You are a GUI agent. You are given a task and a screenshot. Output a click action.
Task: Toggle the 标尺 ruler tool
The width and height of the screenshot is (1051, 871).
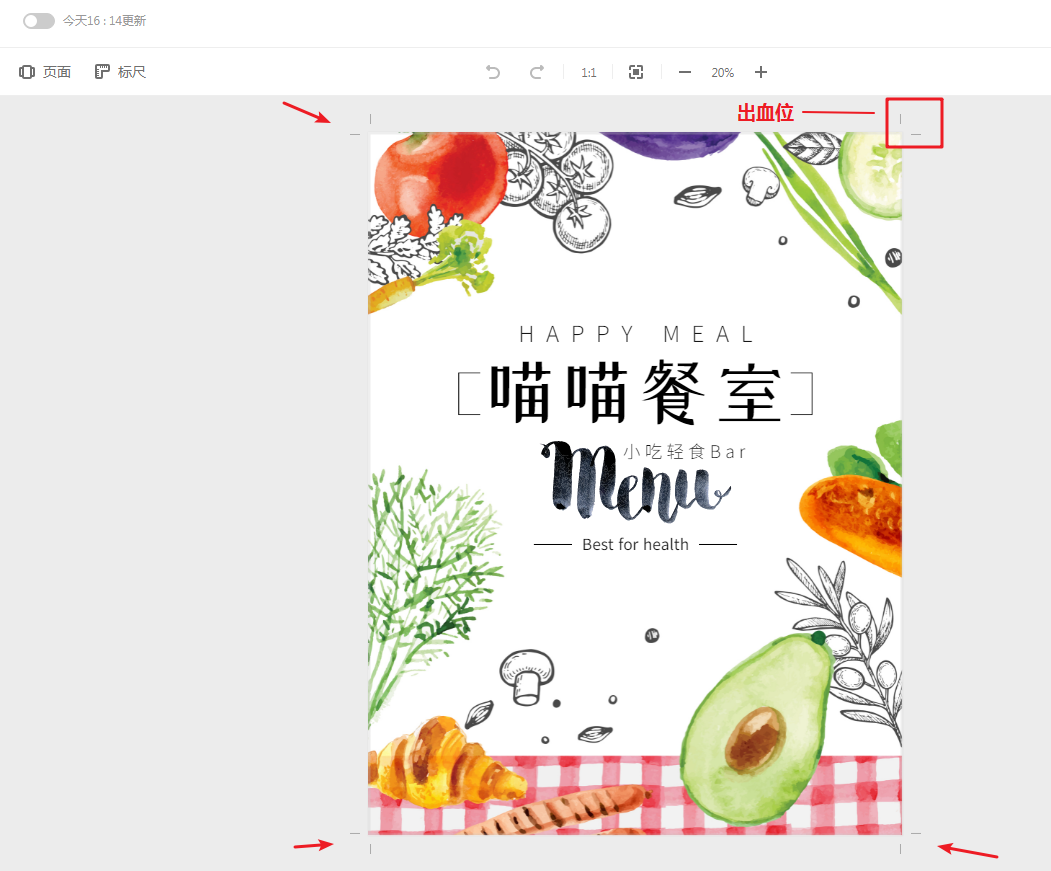click(121, 72)
